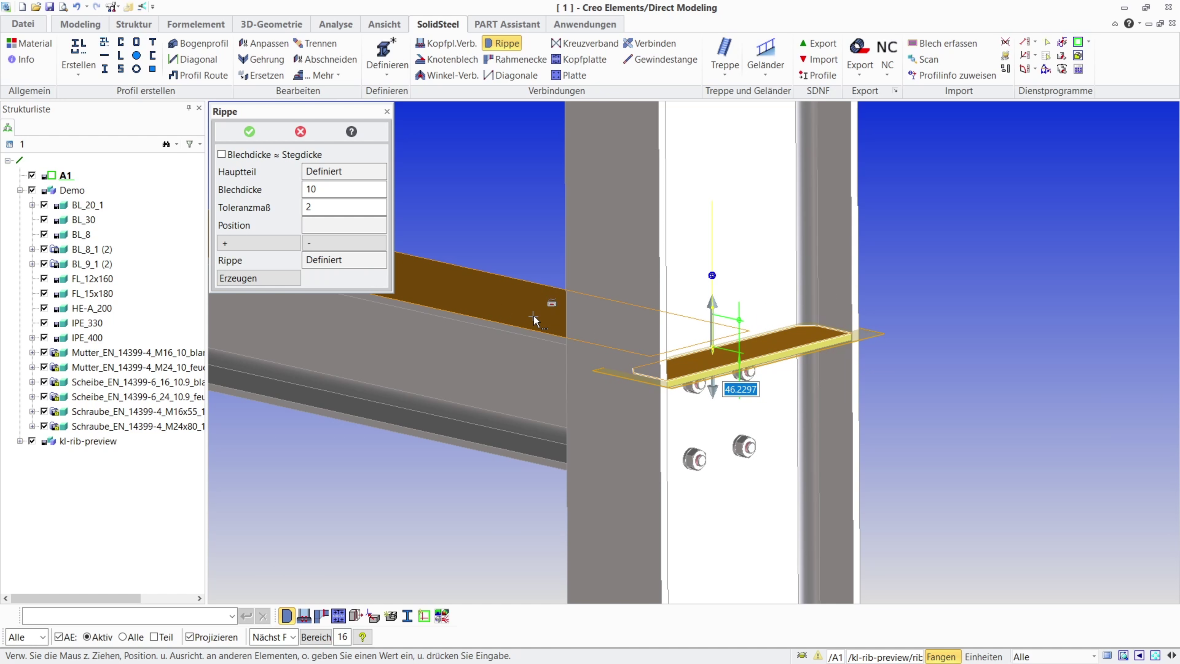Select Diagonale connection tool

pos(511,75)
